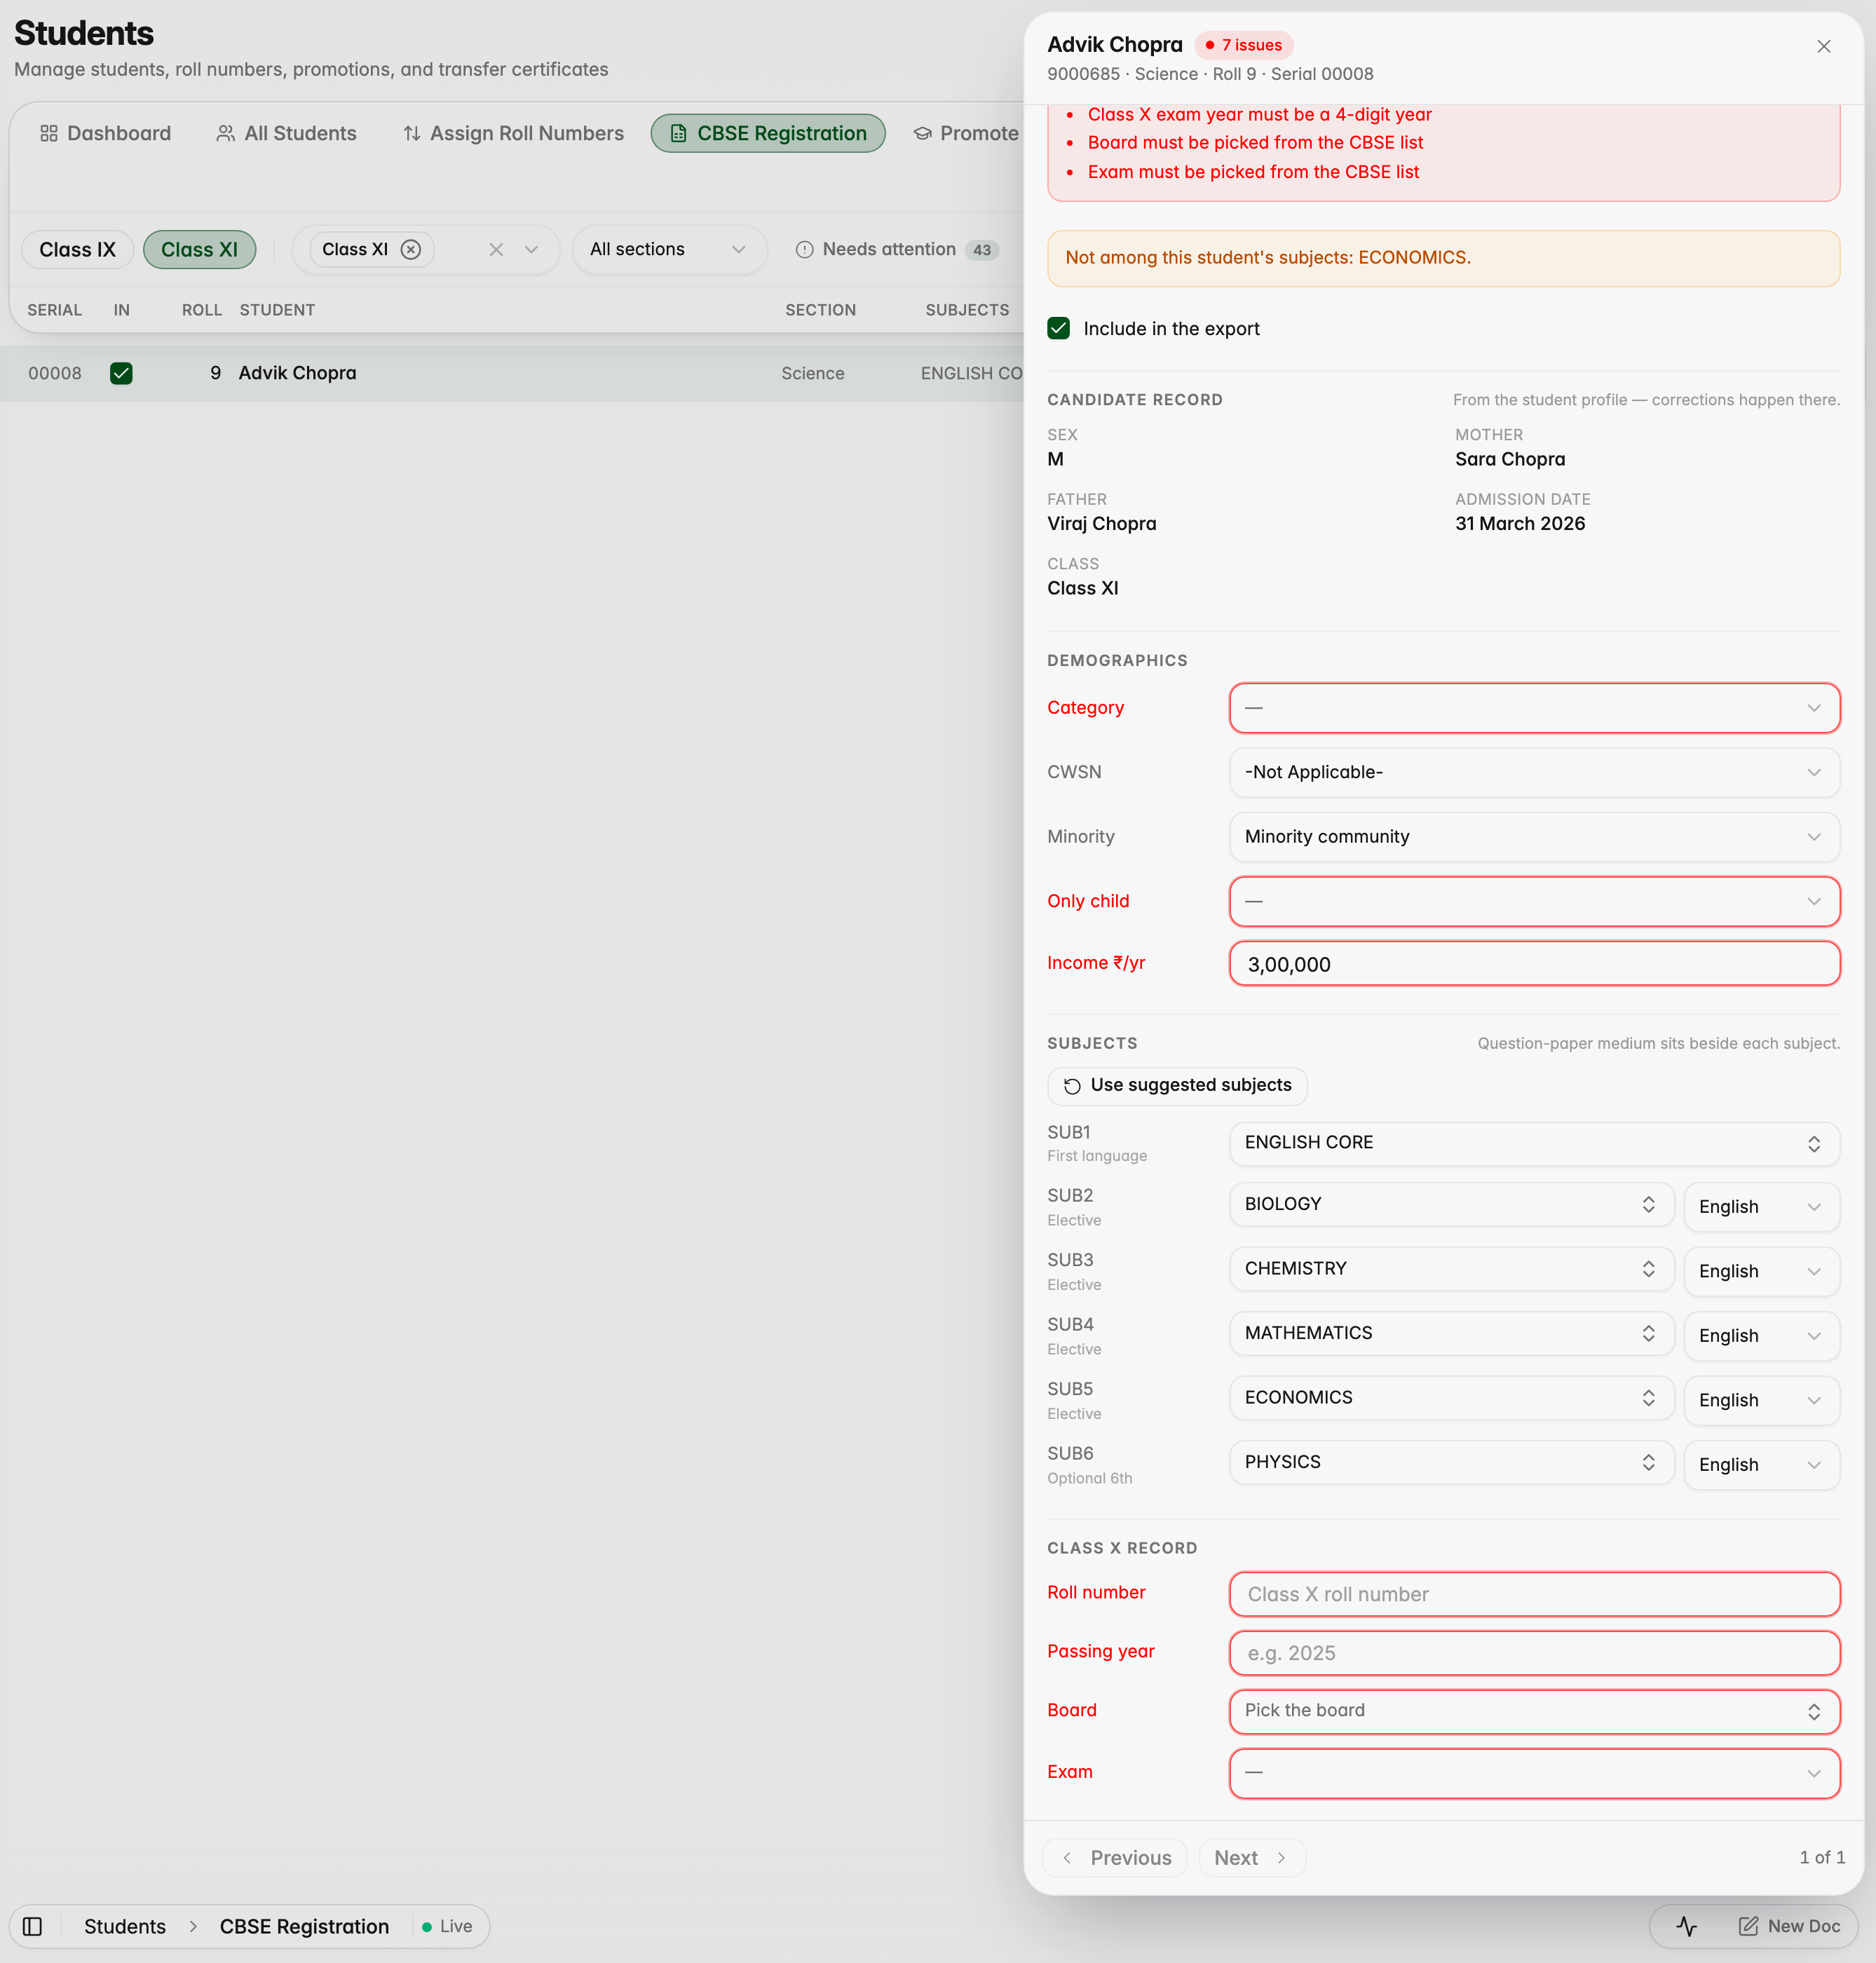Open the Only child dropdown
Image resolution: width=1876 pixels, height=1963 pixels.
pos(1534,902)
